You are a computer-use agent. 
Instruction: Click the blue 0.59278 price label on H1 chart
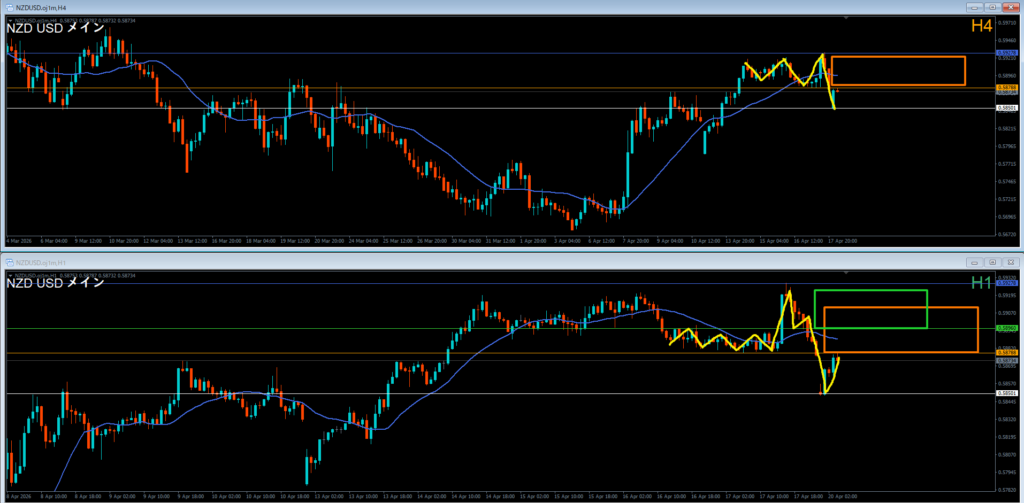pos(1008,283)
